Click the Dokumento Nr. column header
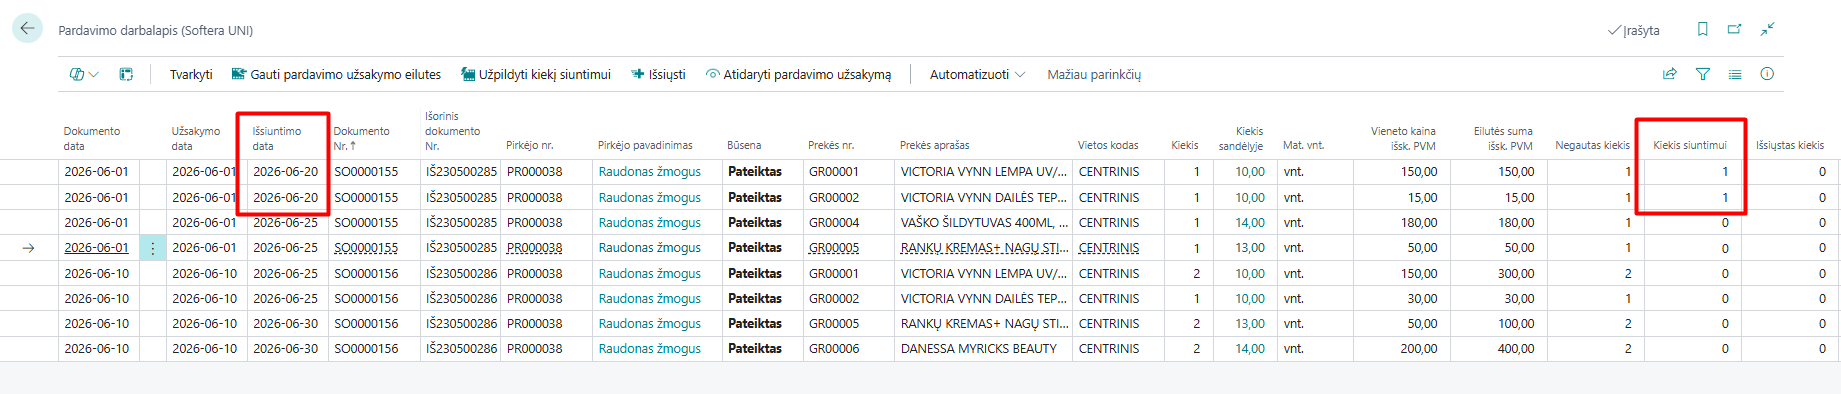The height and width of the screenshot is (394, 1841). [362, 138]
